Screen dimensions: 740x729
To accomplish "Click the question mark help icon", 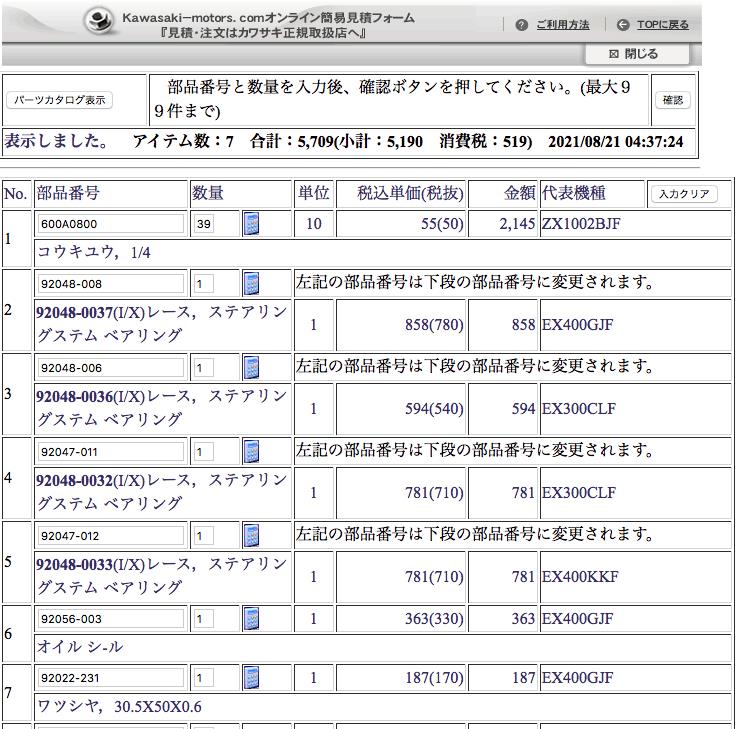I will click(x=521, y=25).
